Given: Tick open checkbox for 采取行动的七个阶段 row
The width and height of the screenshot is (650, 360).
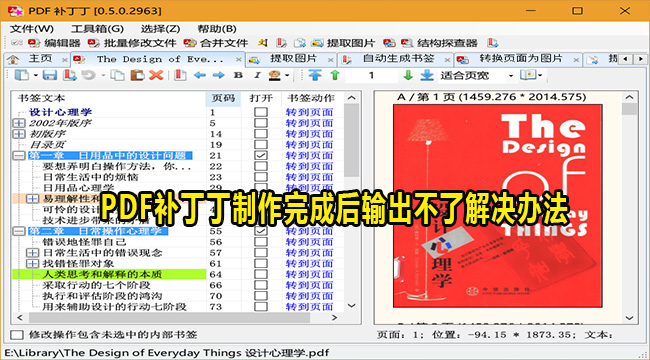Looking at the screenshot, I should [261, 285].
